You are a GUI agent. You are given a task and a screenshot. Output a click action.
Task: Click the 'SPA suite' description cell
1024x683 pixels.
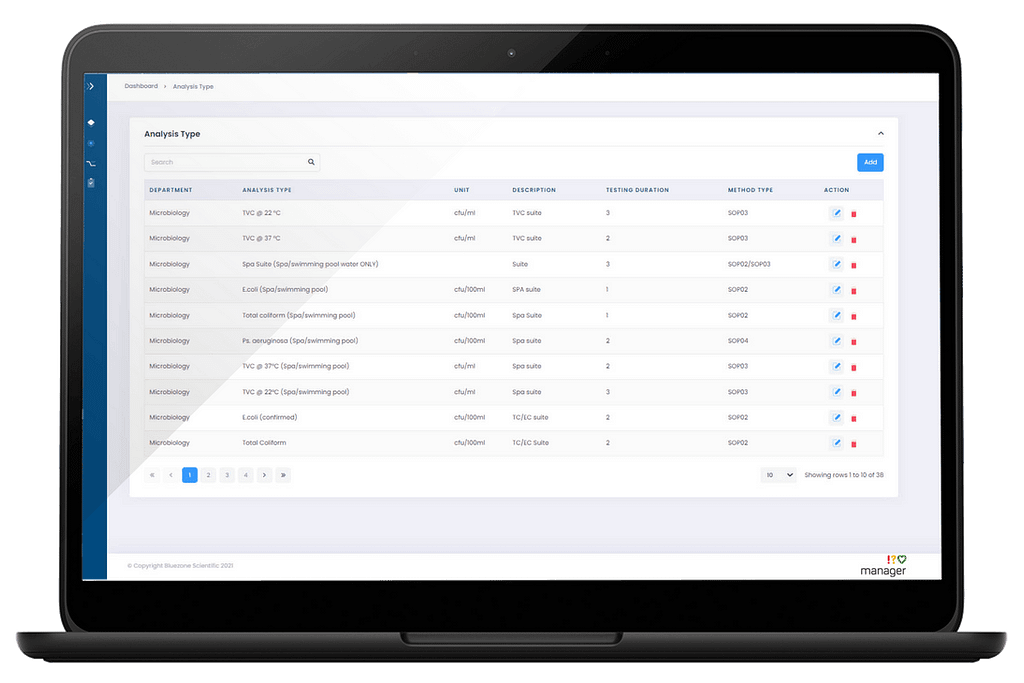tap(526, 289)
